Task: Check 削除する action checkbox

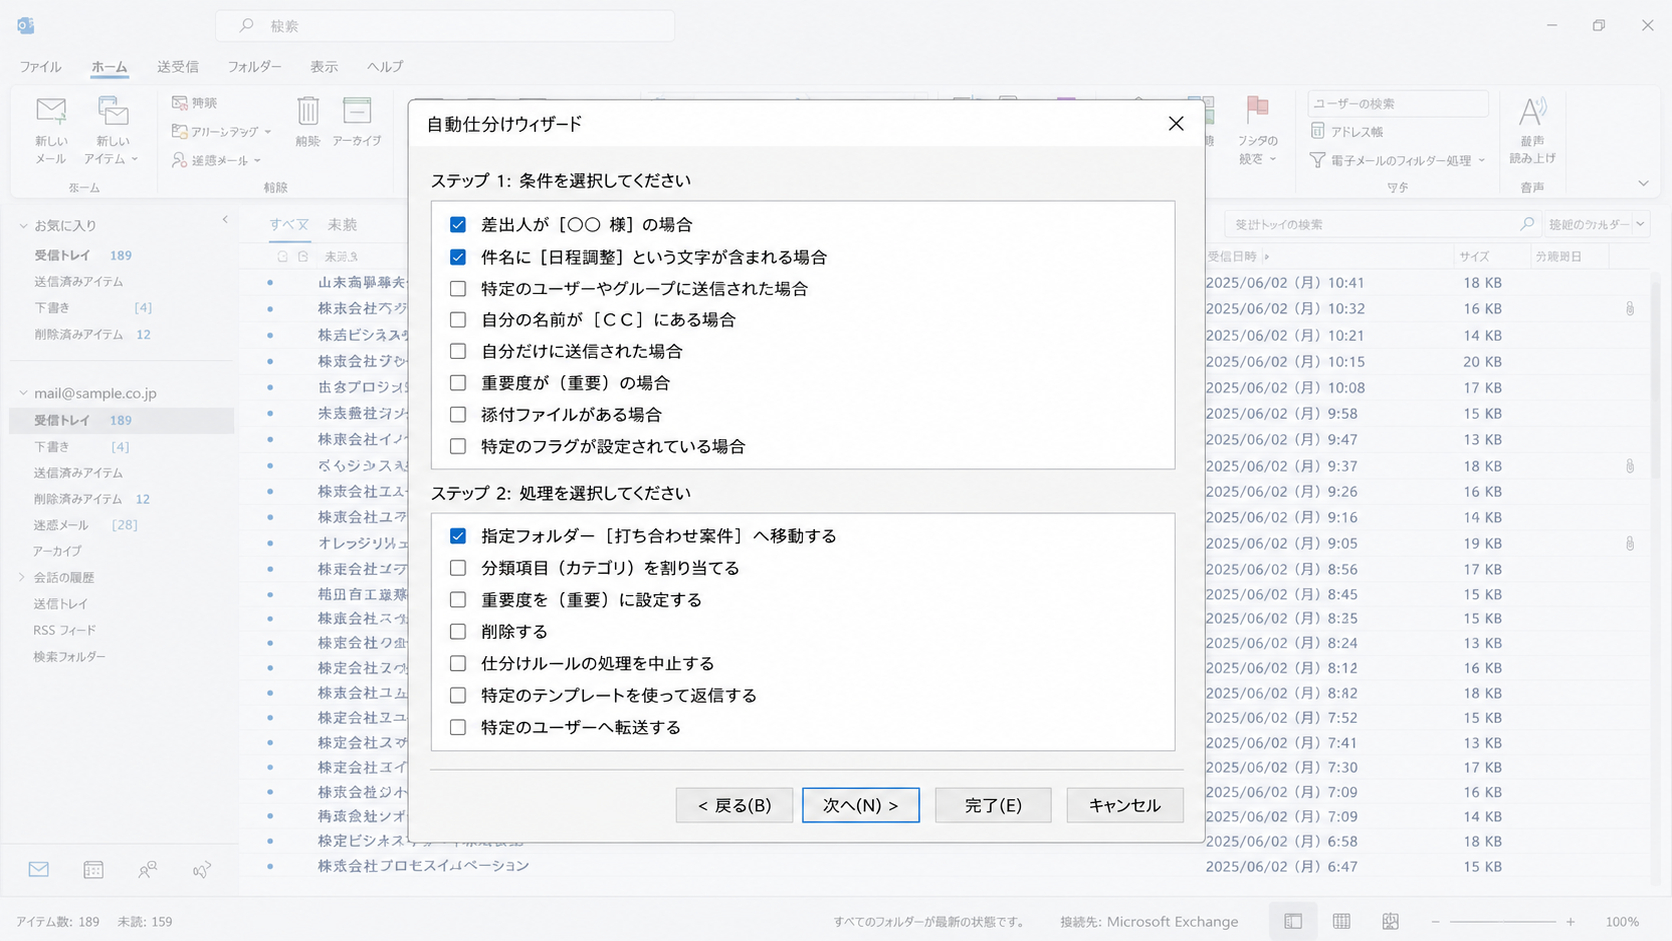Action: (x=458, y=632)
